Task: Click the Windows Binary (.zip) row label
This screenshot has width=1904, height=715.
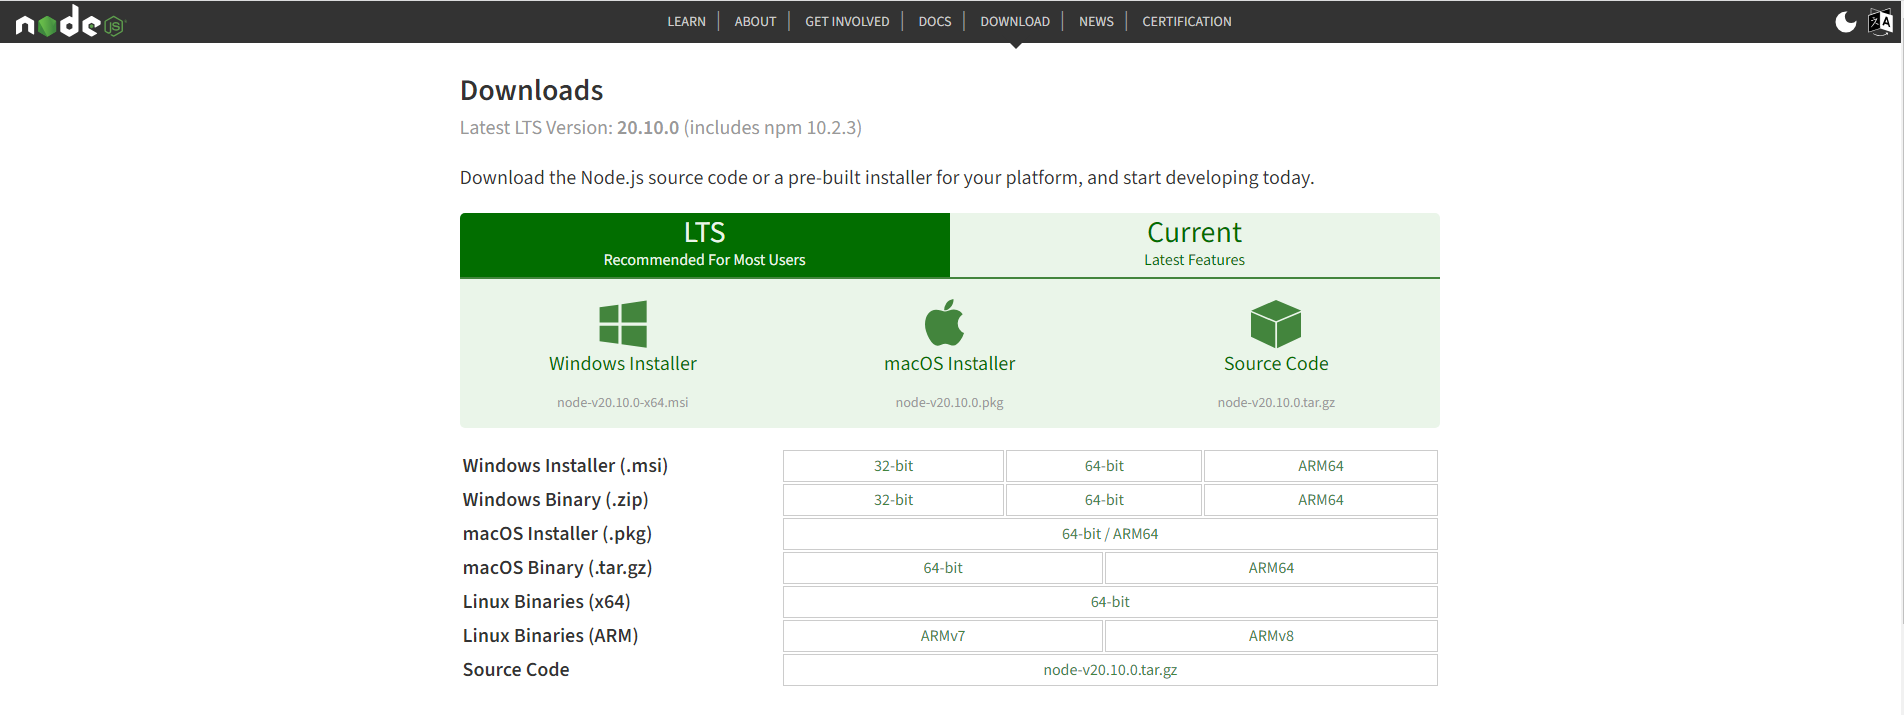Action: click(x=556, y=500)
